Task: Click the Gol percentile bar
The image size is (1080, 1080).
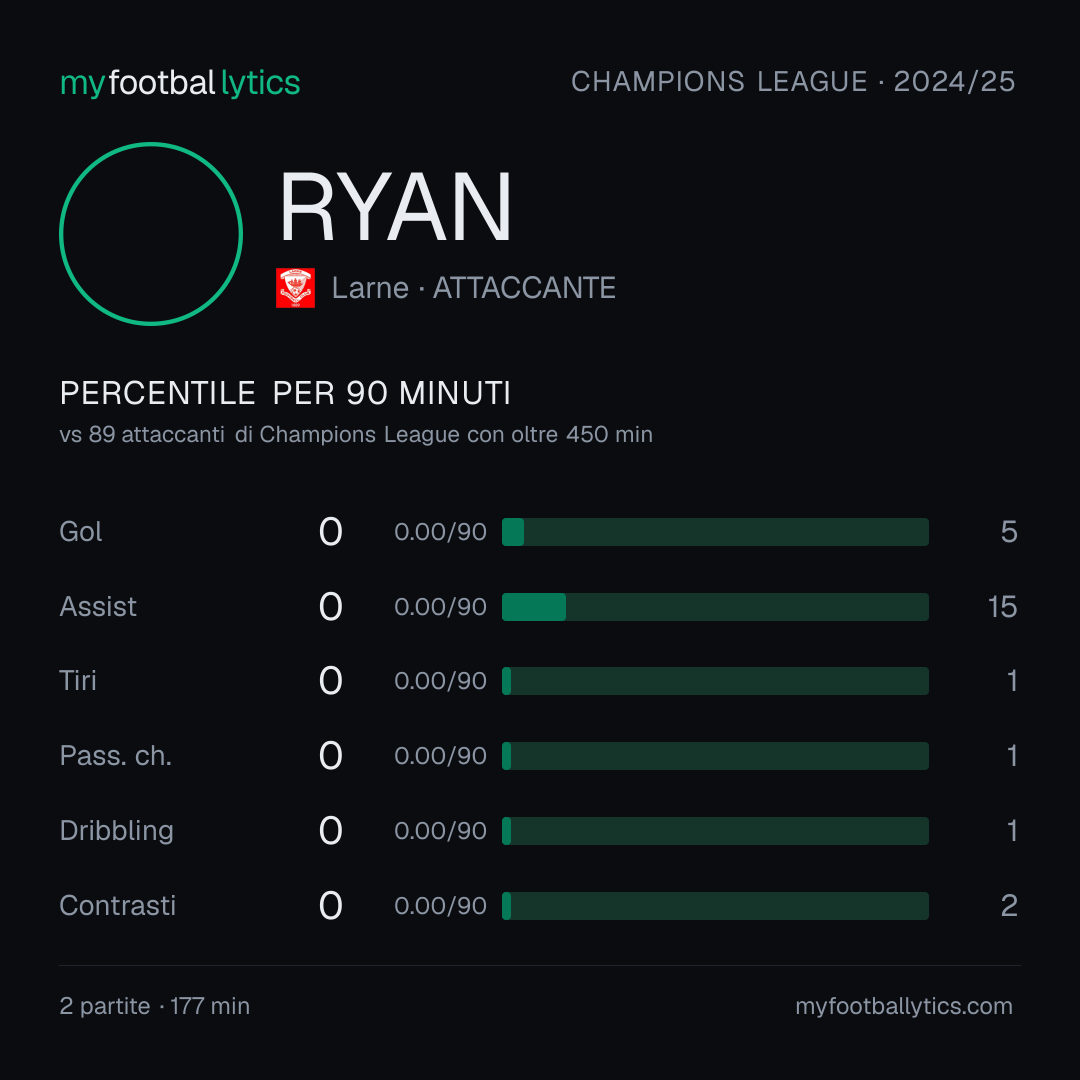Action: 715,532
